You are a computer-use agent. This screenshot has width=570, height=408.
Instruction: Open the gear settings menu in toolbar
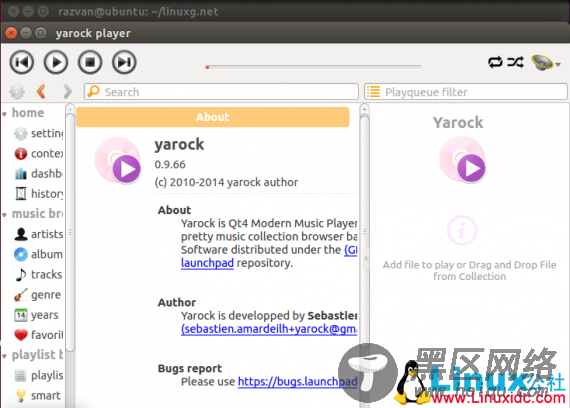[x=17, y=92]
